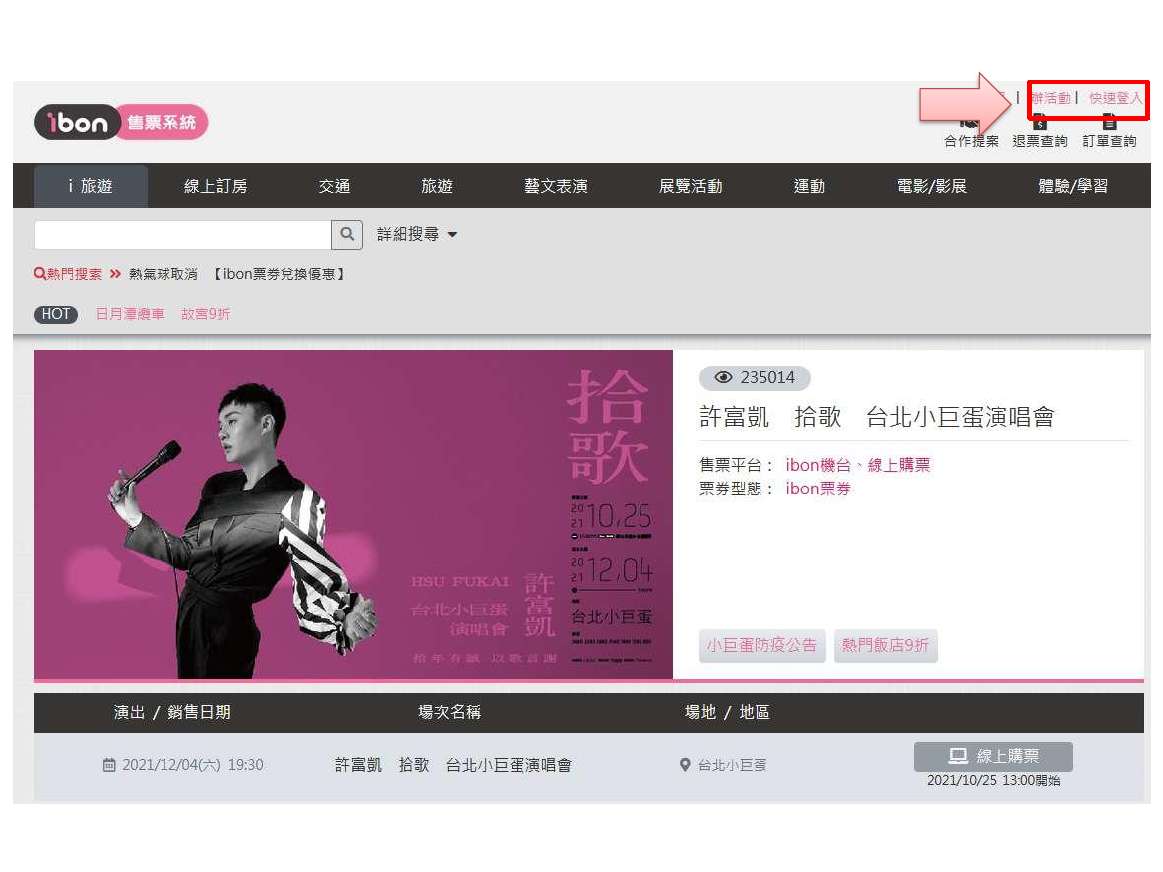Go to 線上訂房 in navigation bar

pos(215,186)
